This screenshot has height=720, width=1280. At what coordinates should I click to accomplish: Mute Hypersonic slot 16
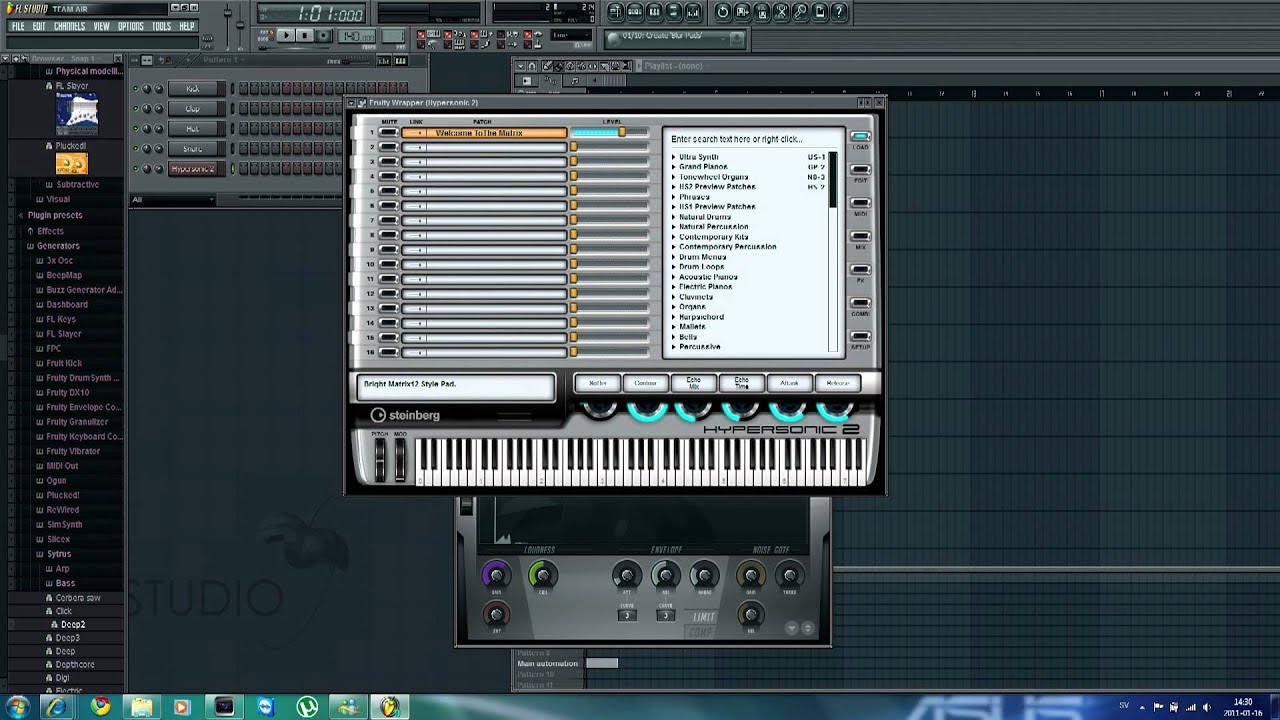pyautogui.click(x=387, y=352)
